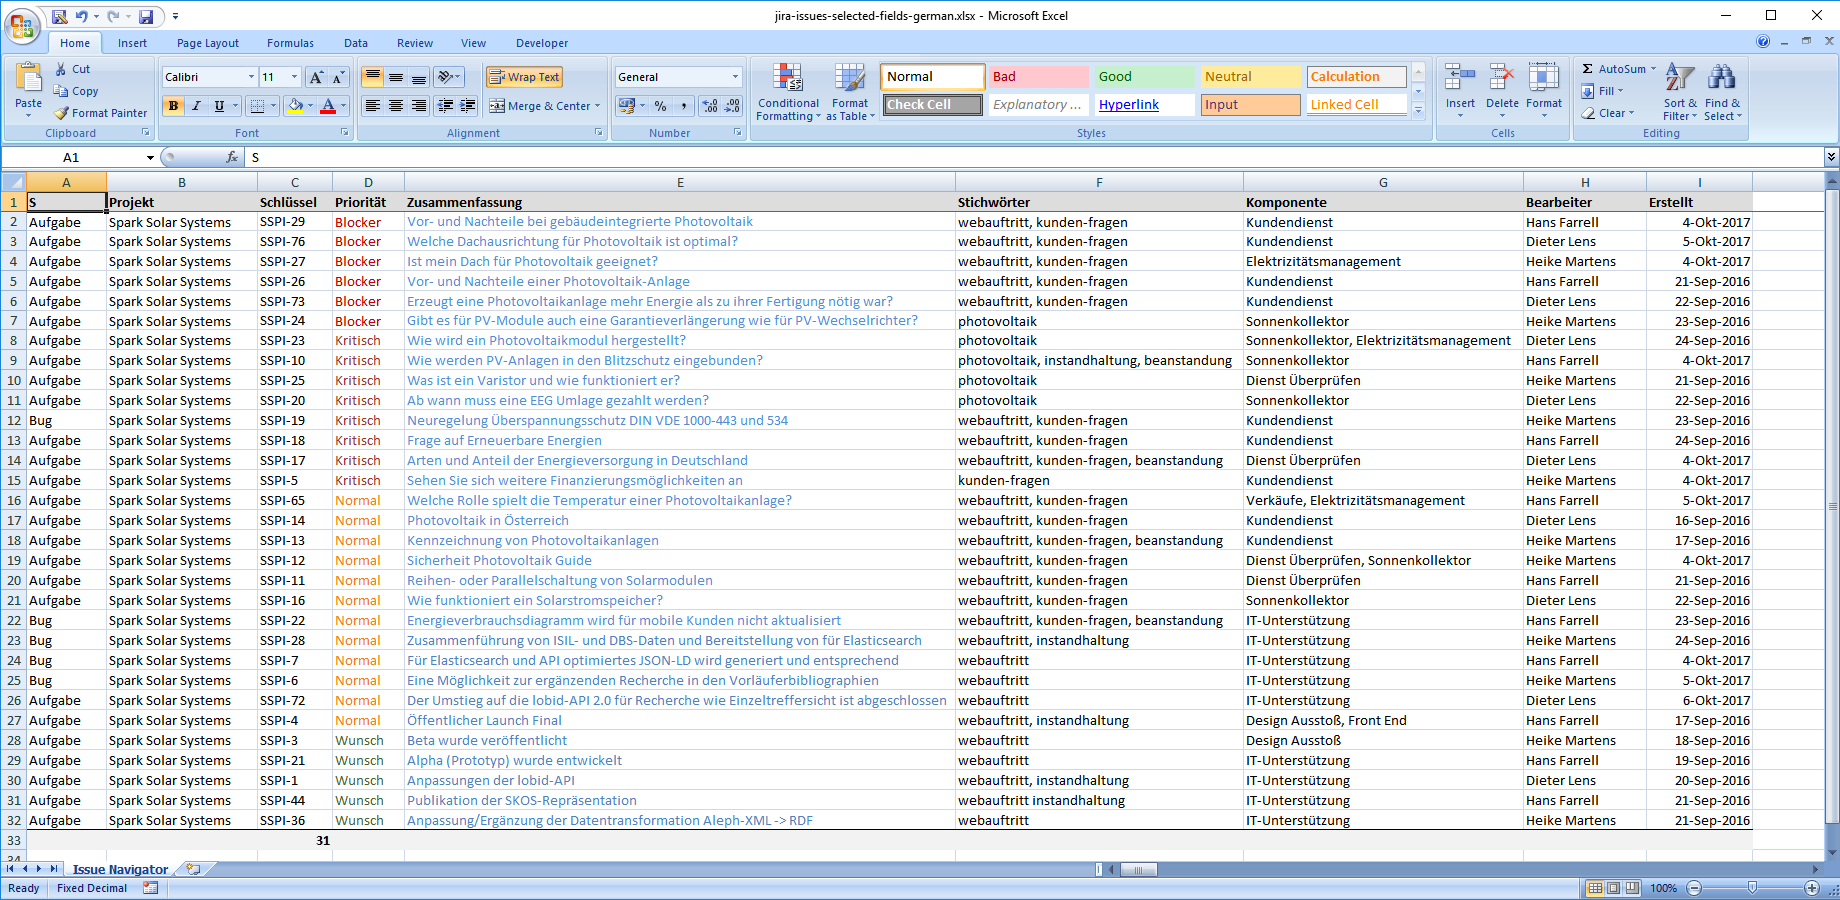Apply the Bad cell style
Screen dimensions: 1840x900
[x=1038, y=77]
